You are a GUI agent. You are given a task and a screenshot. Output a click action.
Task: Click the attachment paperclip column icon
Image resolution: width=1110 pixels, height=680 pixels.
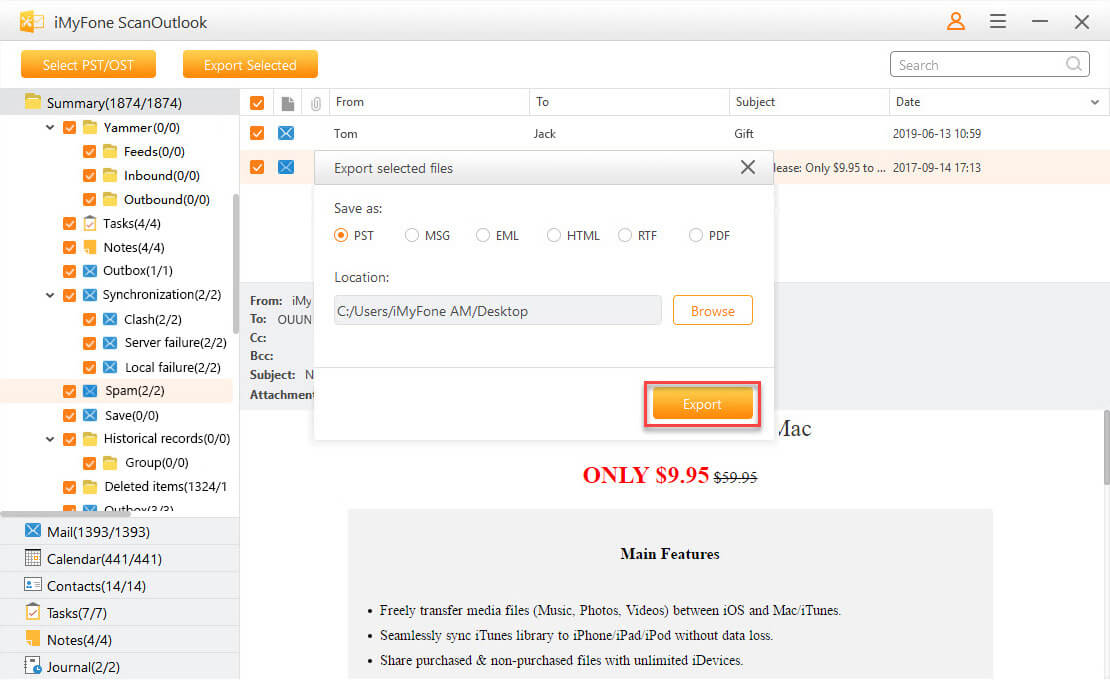coord(315,102)
